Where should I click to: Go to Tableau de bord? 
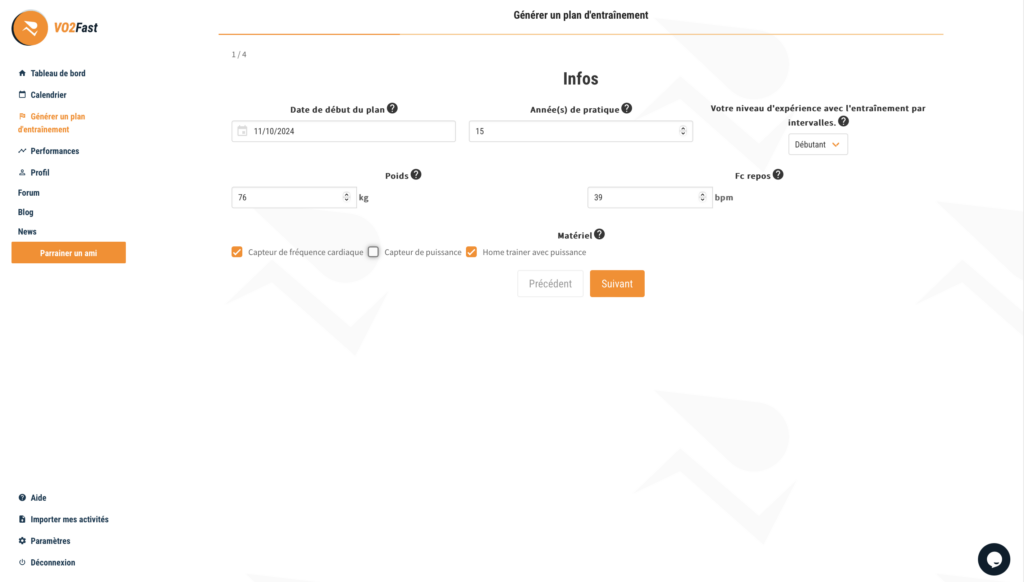[x=57, y=73]
